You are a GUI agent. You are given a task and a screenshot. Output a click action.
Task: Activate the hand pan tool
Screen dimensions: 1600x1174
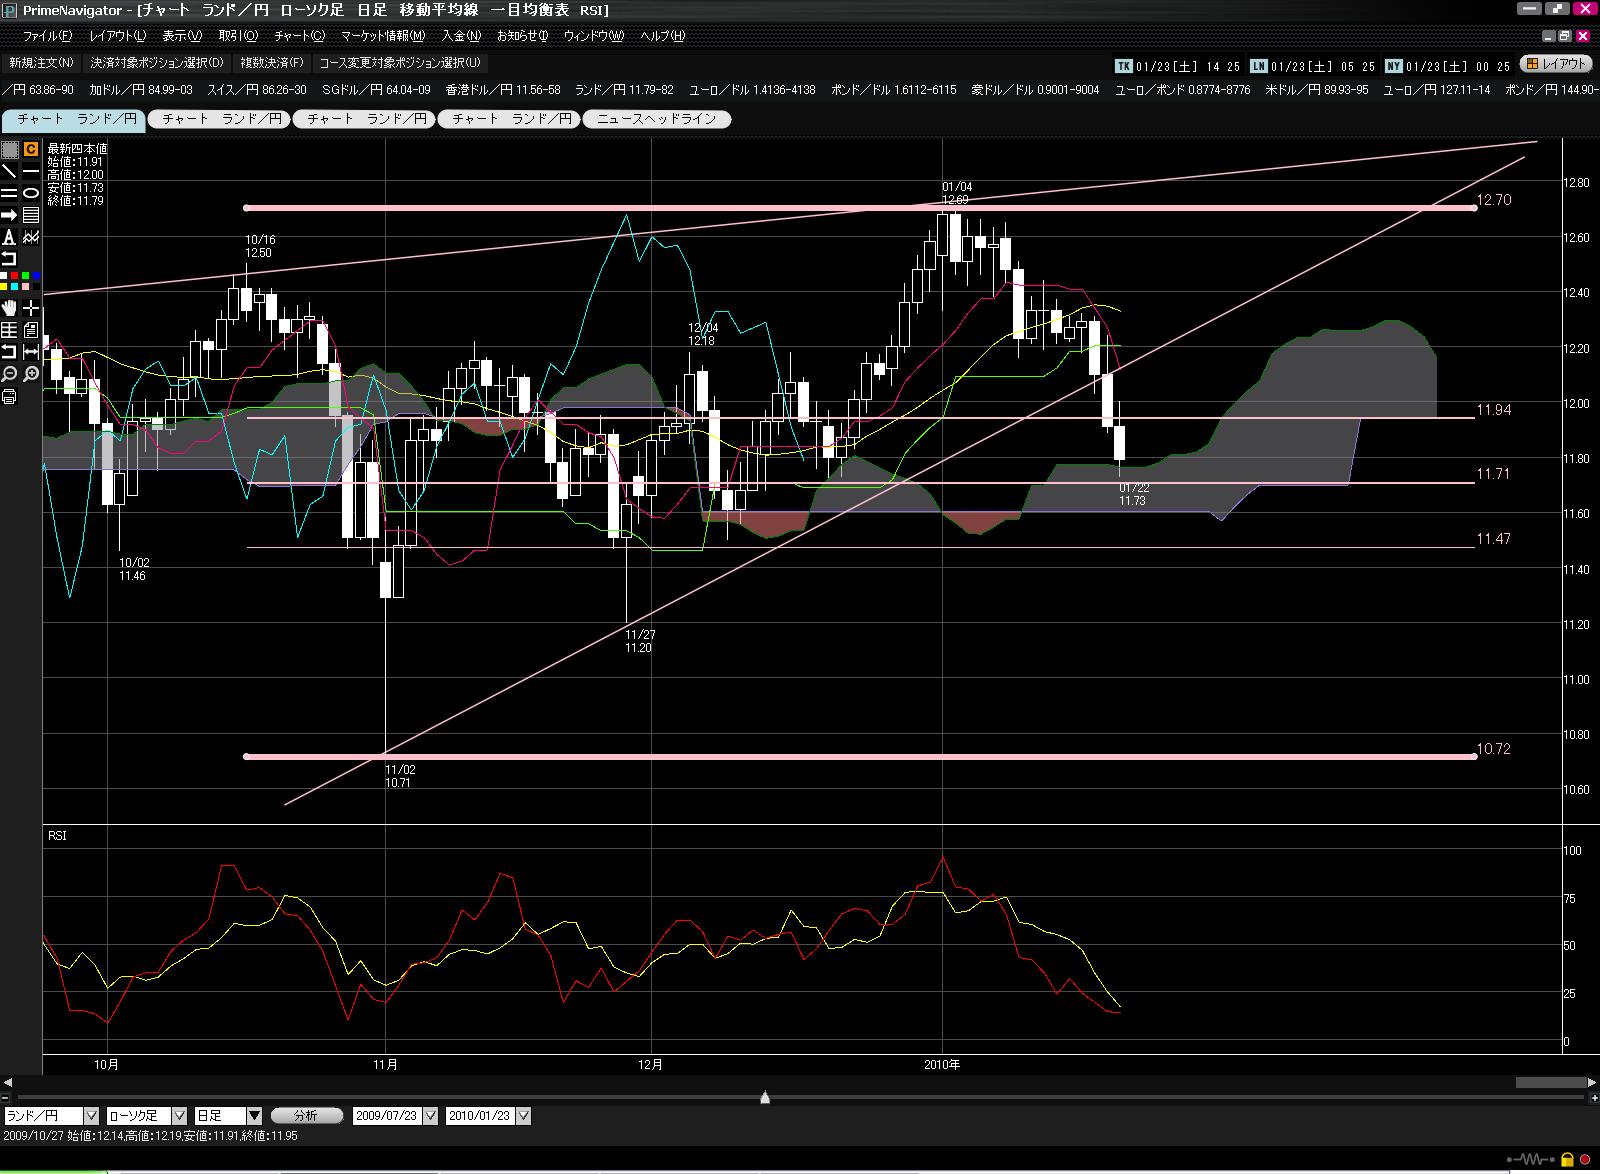pos(9,307)
